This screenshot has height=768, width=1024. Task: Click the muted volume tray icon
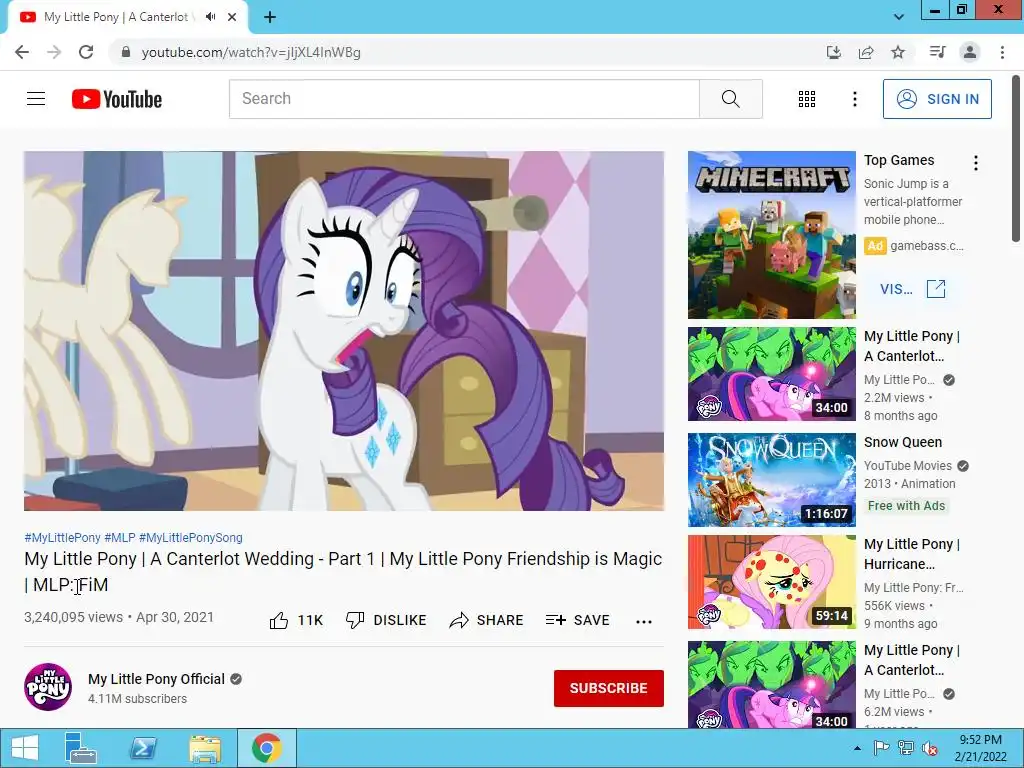pos(930,748)
